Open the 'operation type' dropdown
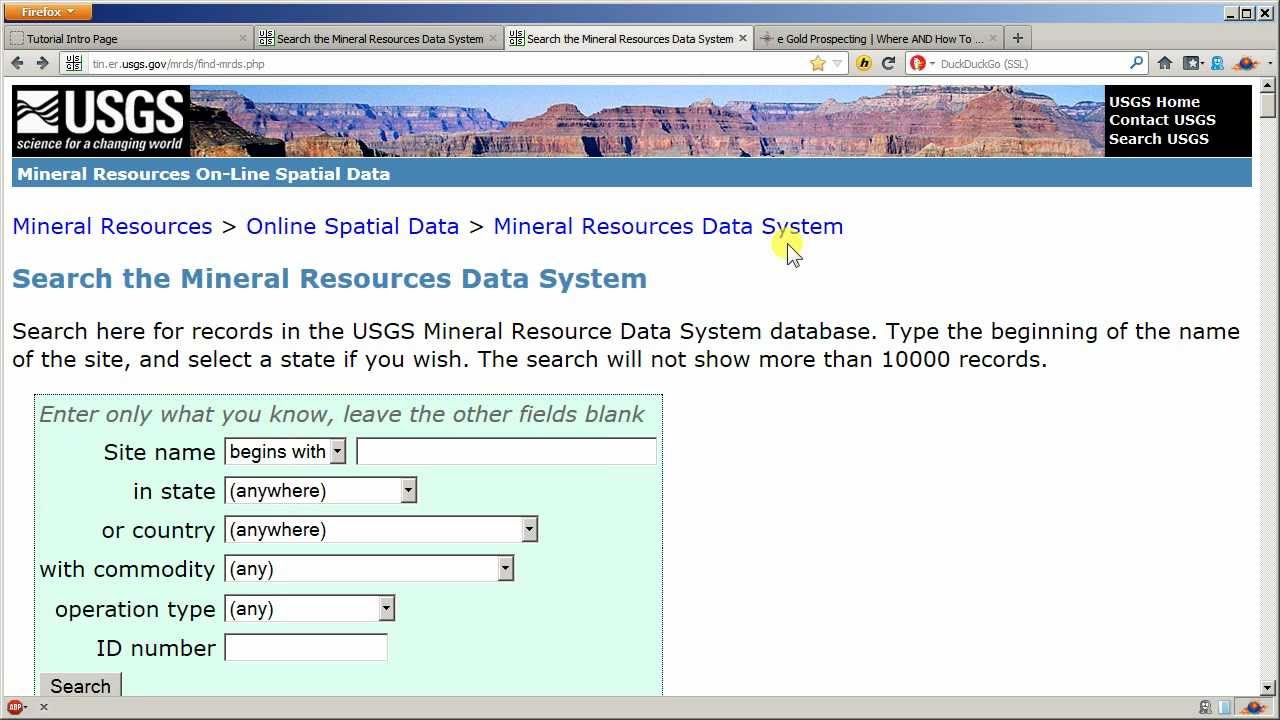1280x720 pixels. tap(309, 609)
